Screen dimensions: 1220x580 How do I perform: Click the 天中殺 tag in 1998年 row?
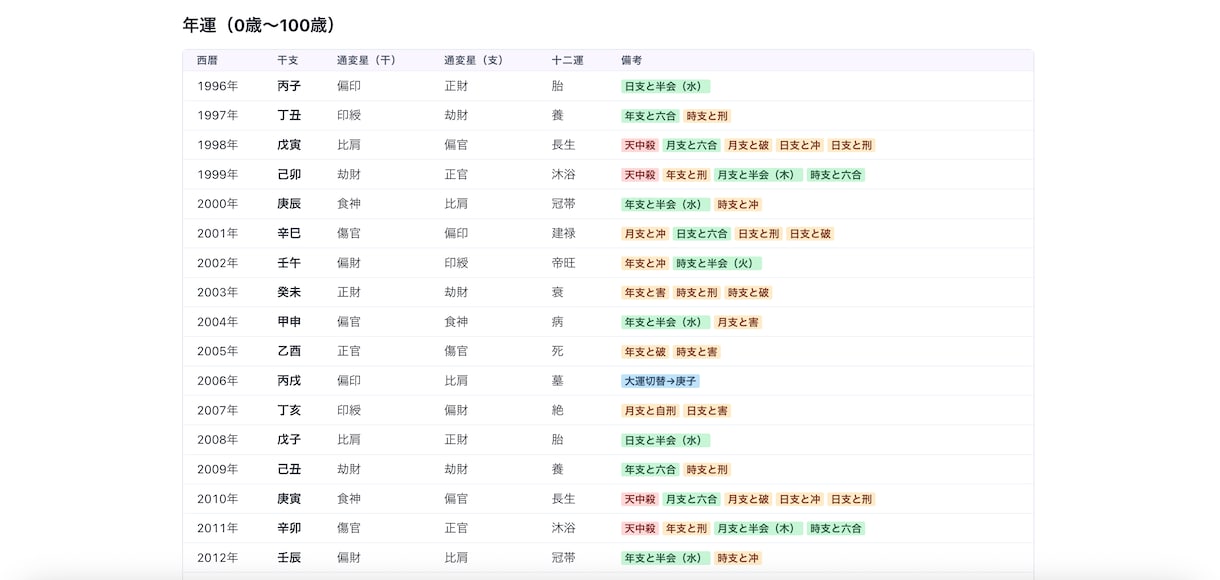(640, 146)
